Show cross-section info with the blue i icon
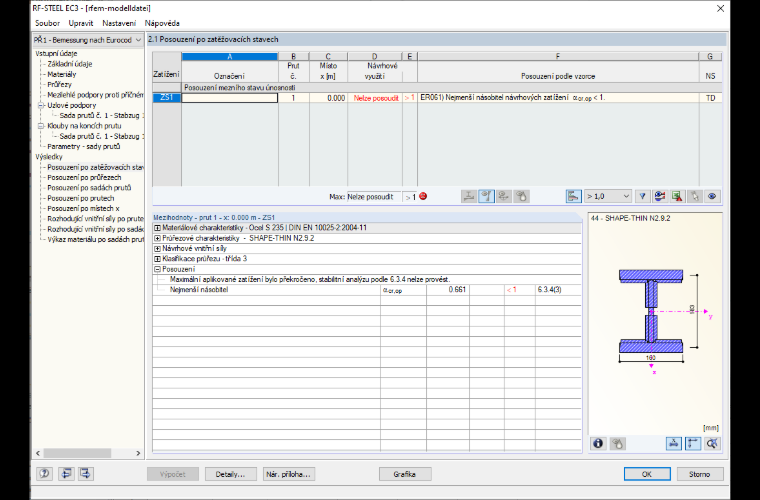 (x=598, y=443)
